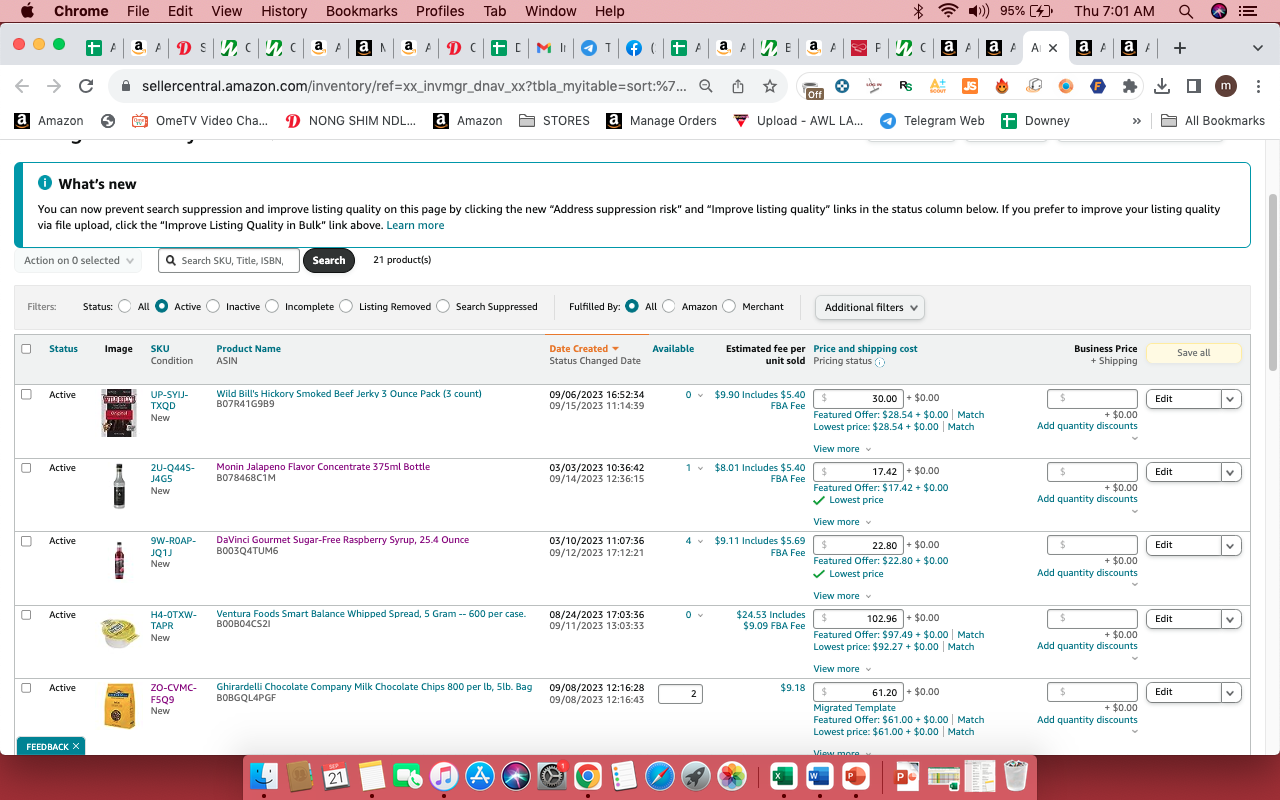Click the zoom magnifier in address bar

point(706,86)
